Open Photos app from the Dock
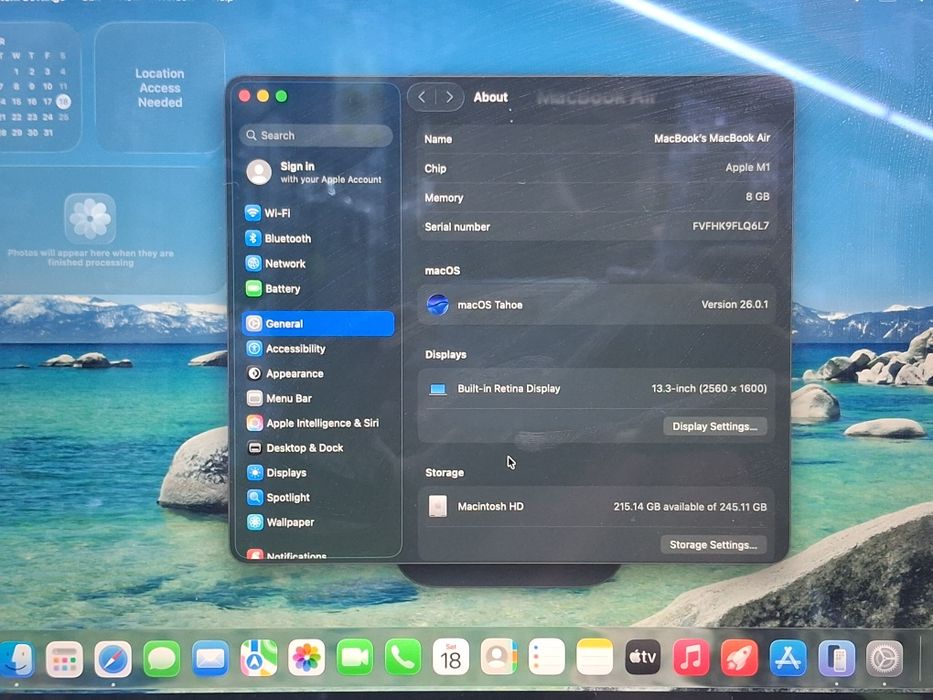 [x=306, y=658]
